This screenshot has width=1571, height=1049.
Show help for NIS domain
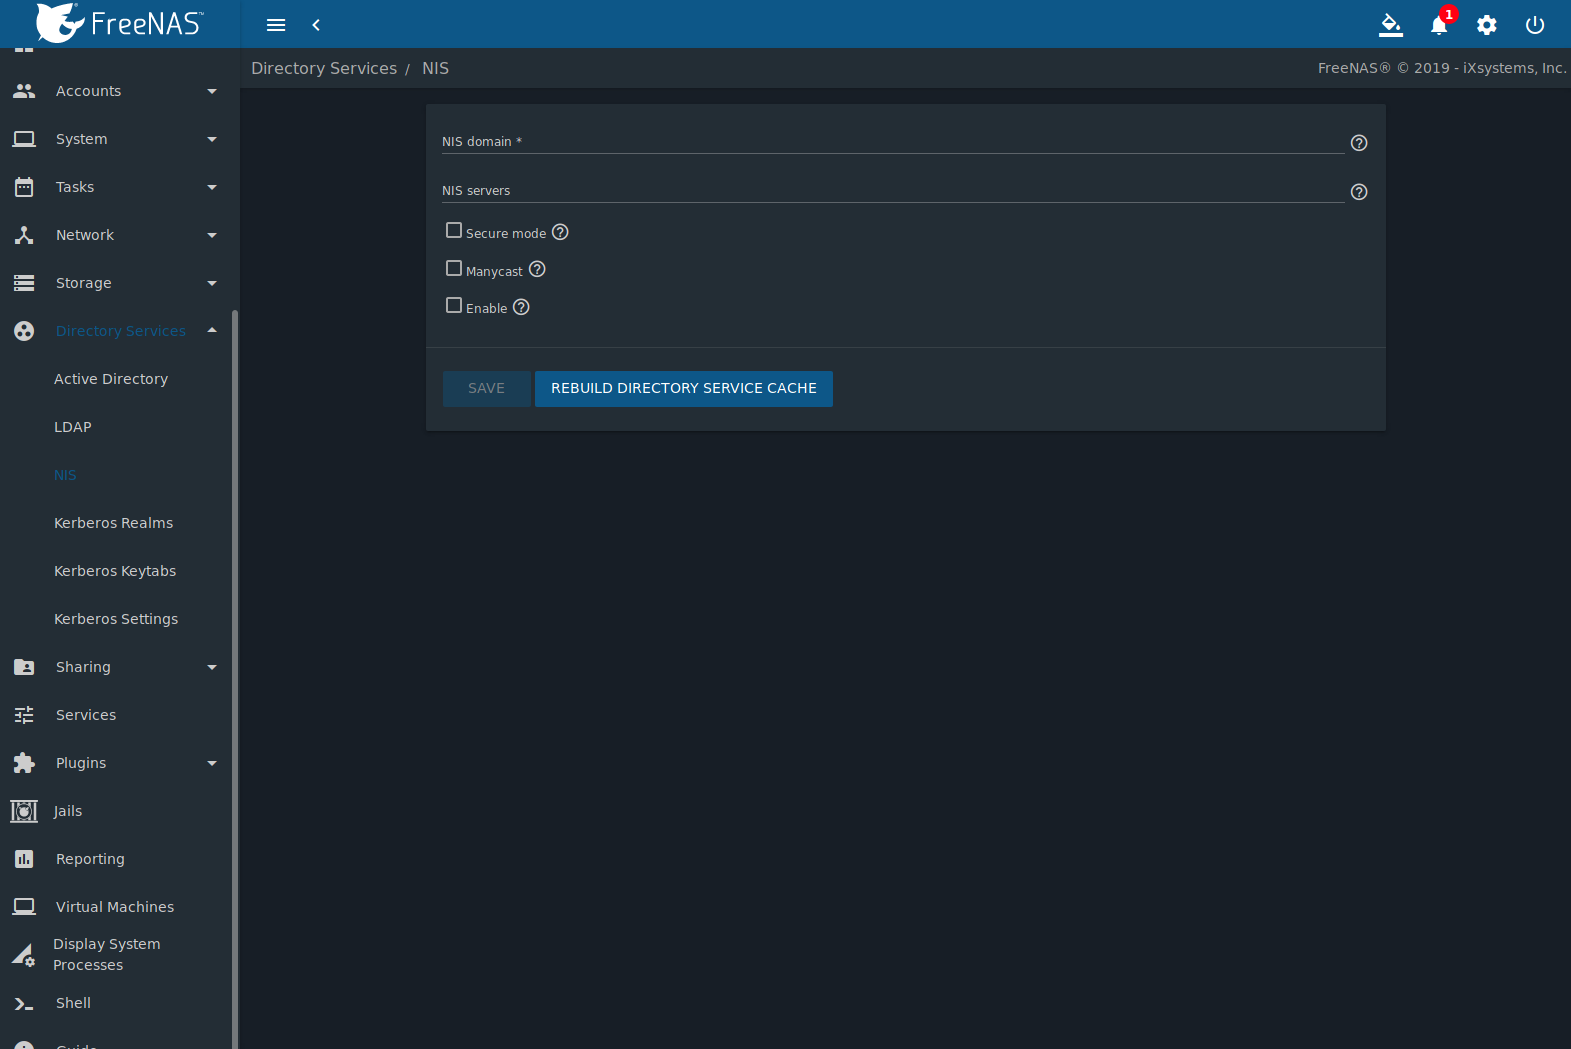[1359, 143]
